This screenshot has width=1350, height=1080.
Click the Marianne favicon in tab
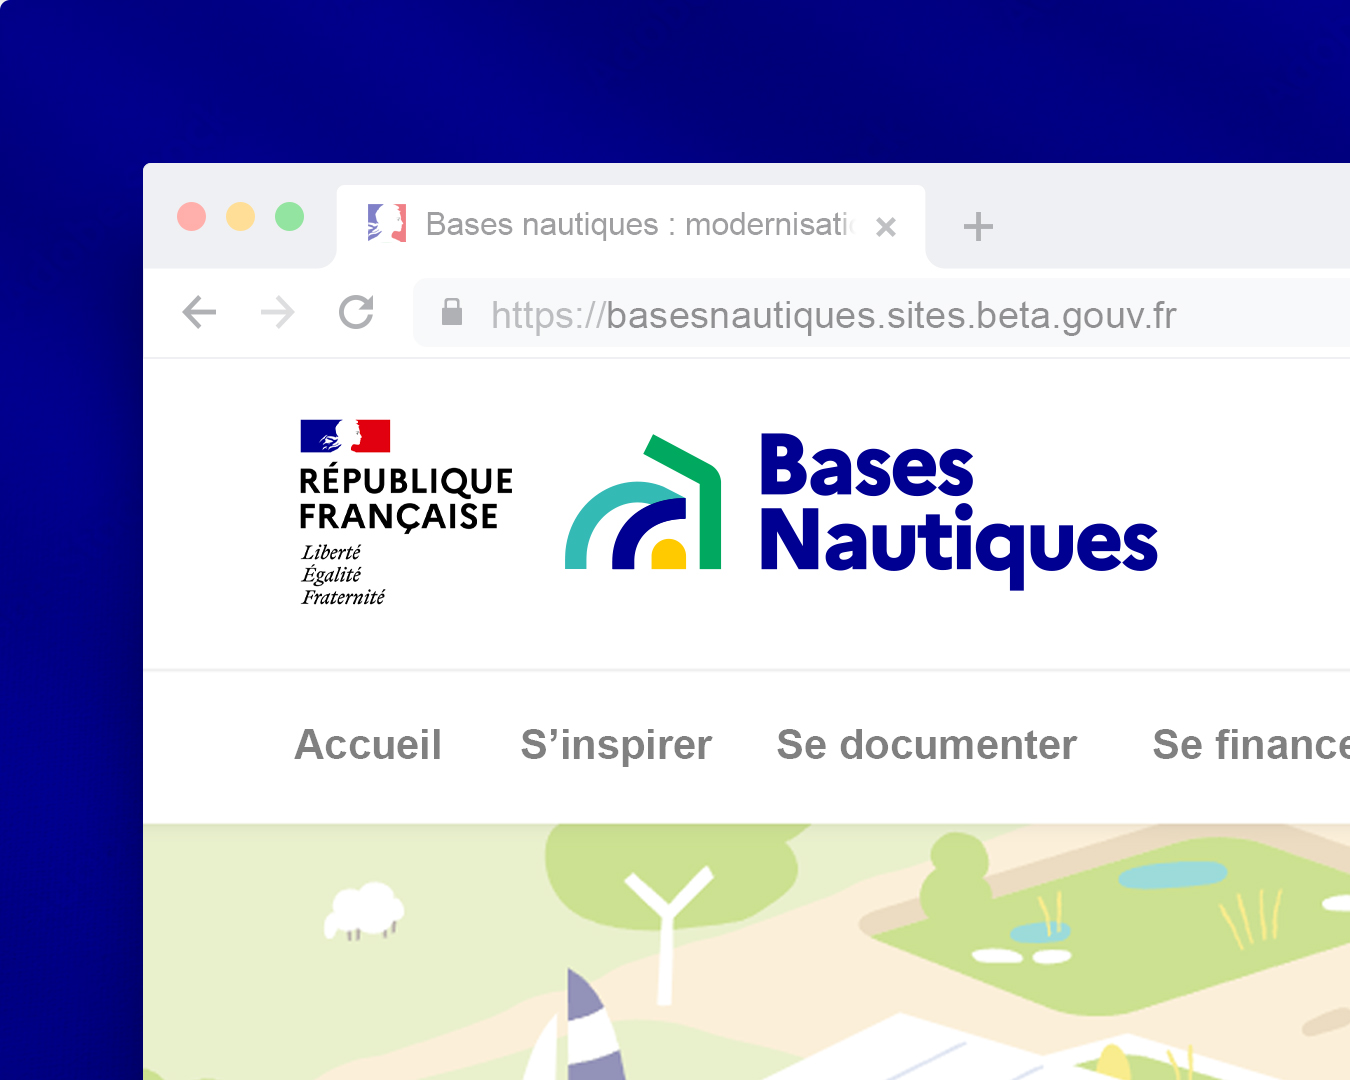[x=387, y=223]
